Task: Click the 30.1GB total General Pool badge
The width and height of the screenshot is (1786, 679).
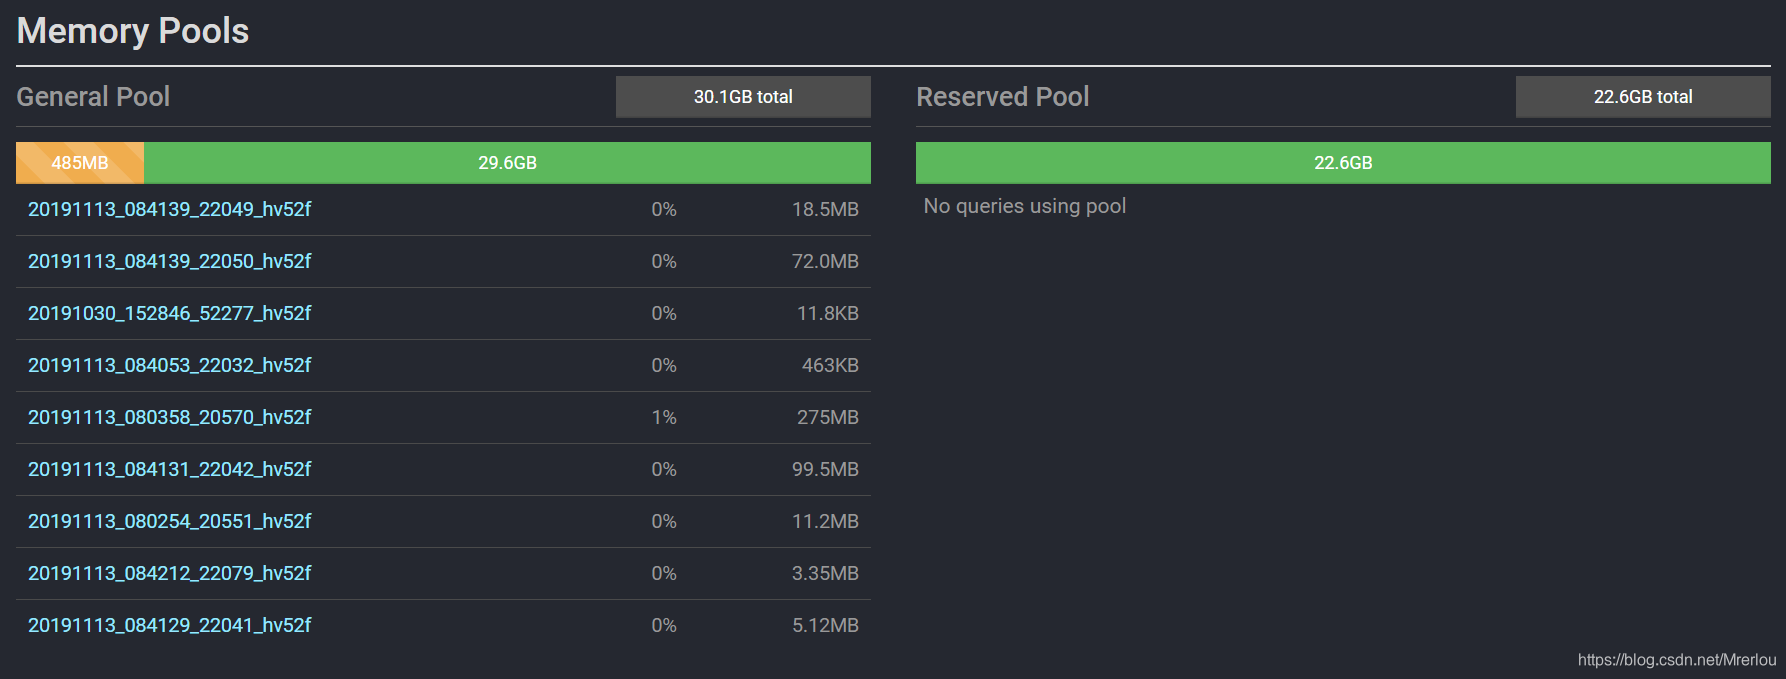Action: (743, 97)
